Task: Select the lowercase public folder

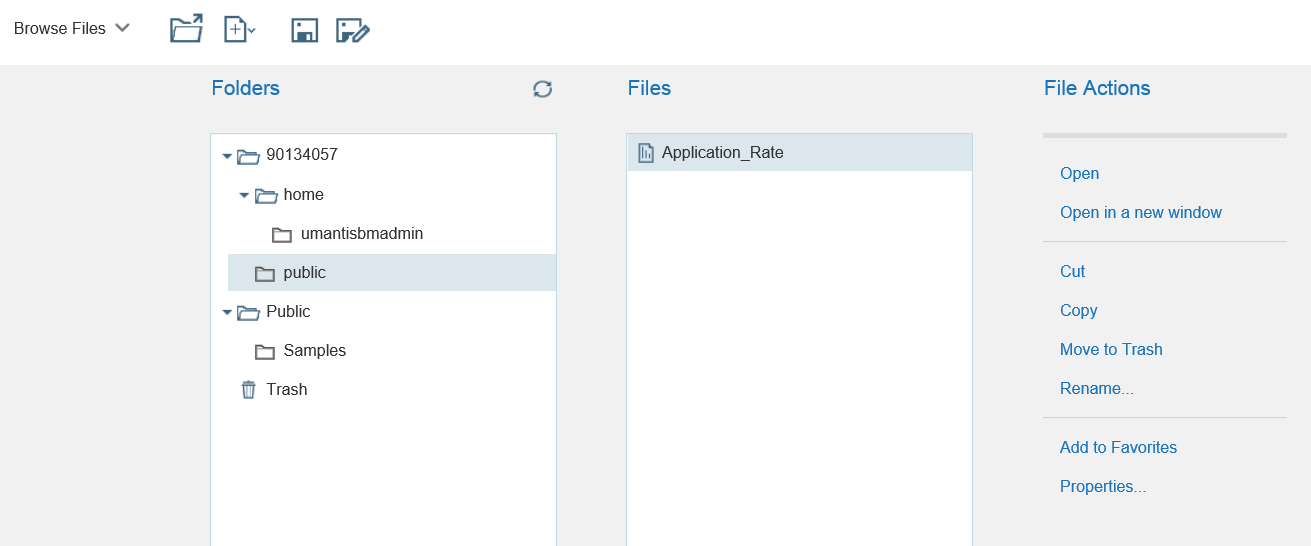Action: [x=304, y=273]
